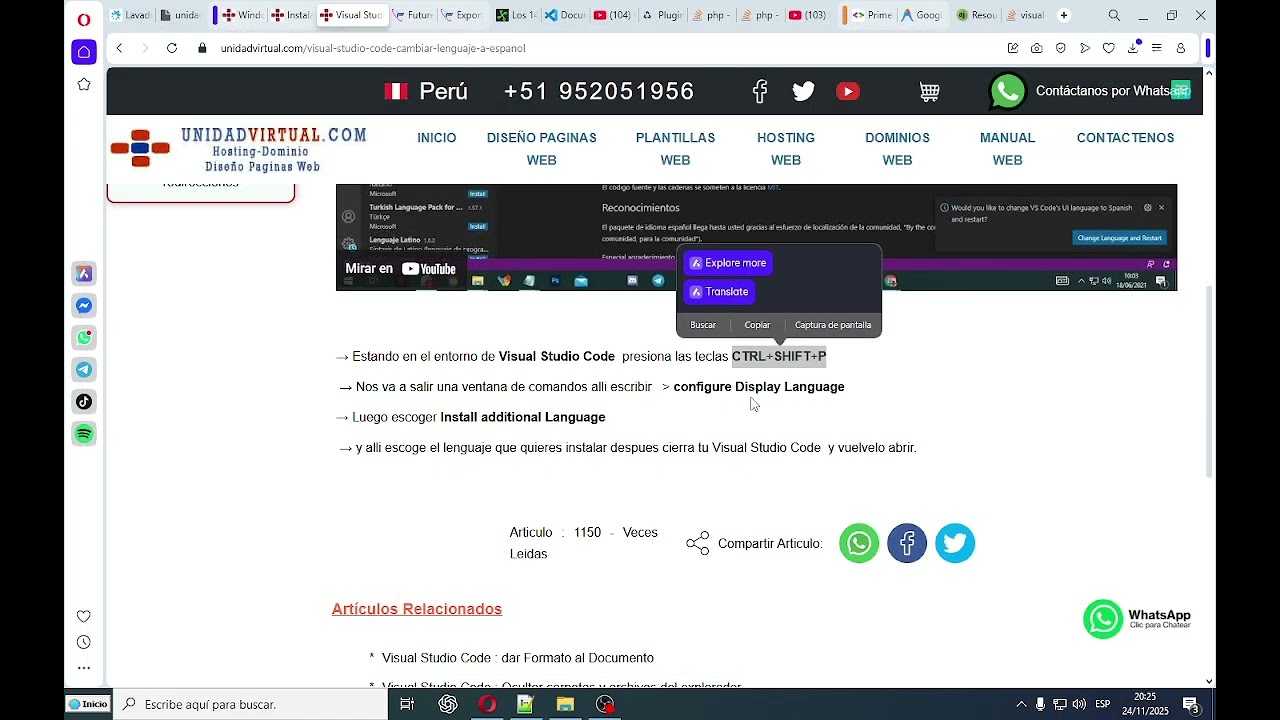Open the website's YouTube header icon
Viewport: 1280px width, 720px height.
tap(848, 91)
